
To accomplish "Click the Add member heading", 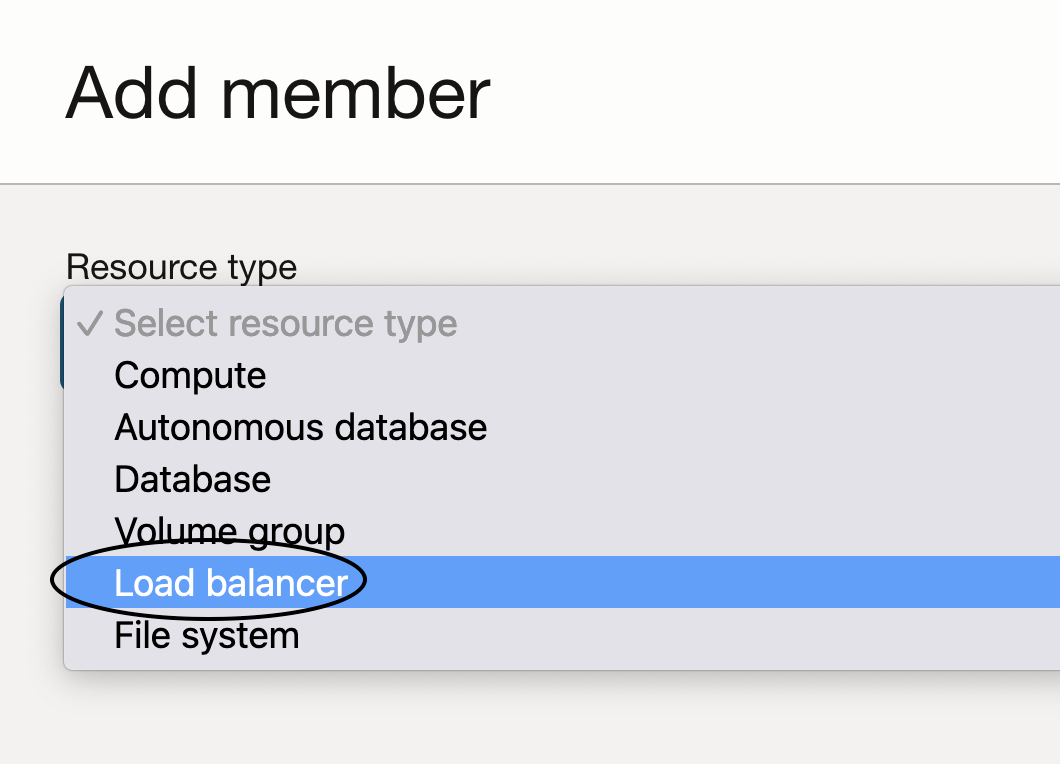I will [278, 93].
